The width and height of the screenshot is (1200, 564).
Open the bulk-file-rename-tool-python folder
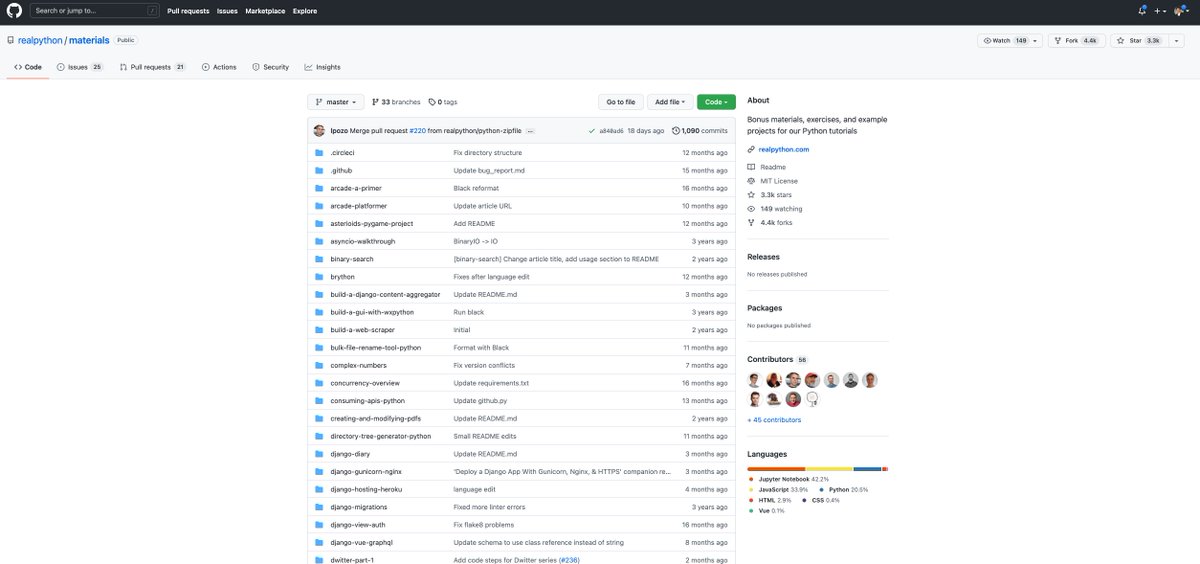point(376,348)
